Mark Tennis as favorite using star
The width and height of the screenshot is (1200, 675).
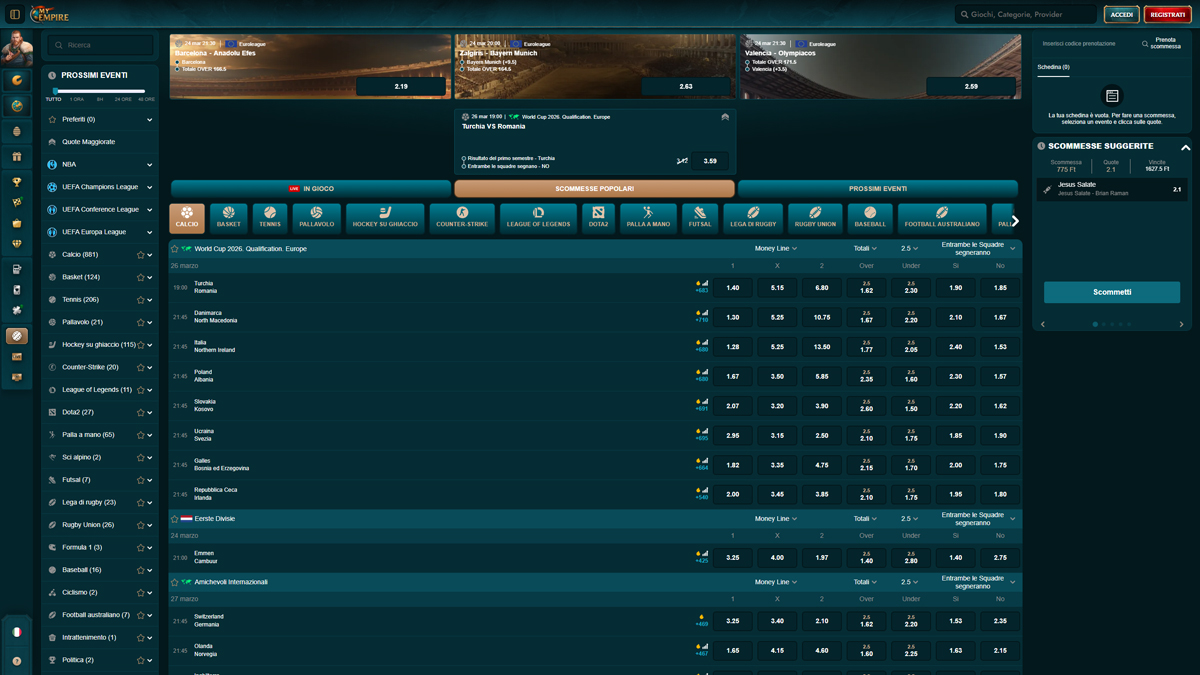[140, 300]
